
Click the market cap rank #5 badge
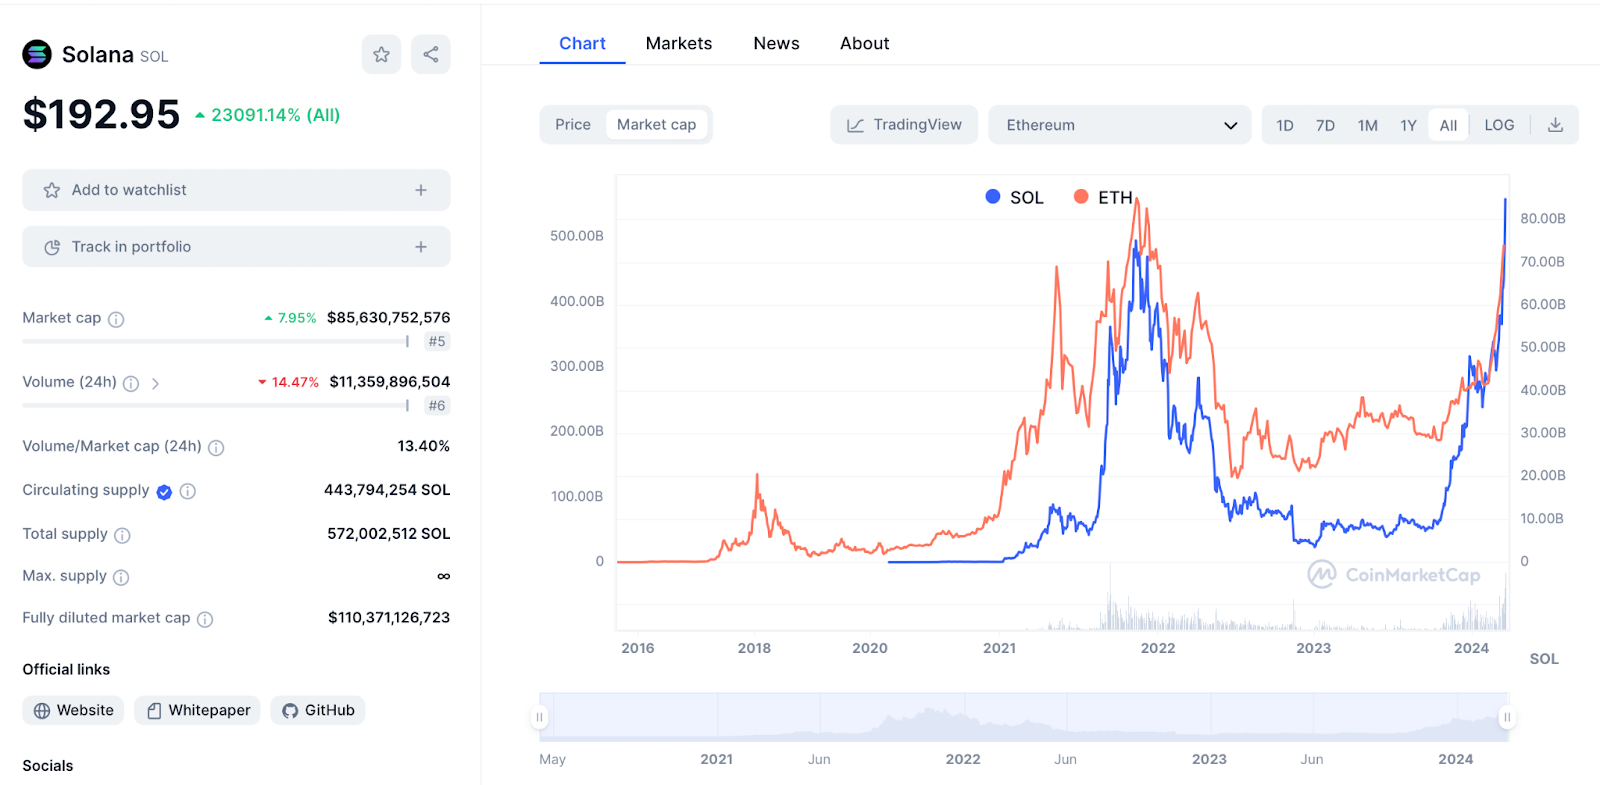(x=437, y=342)
